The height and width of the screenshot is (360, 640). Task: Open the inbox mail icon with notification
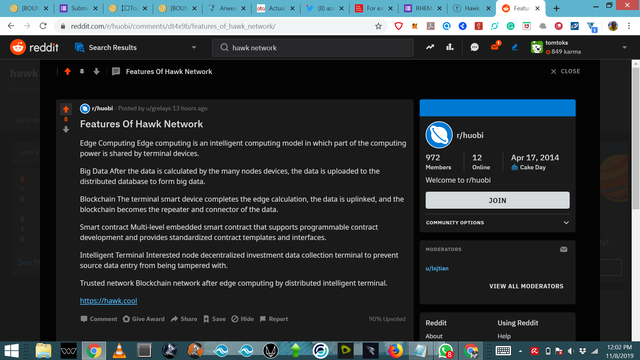495,47
